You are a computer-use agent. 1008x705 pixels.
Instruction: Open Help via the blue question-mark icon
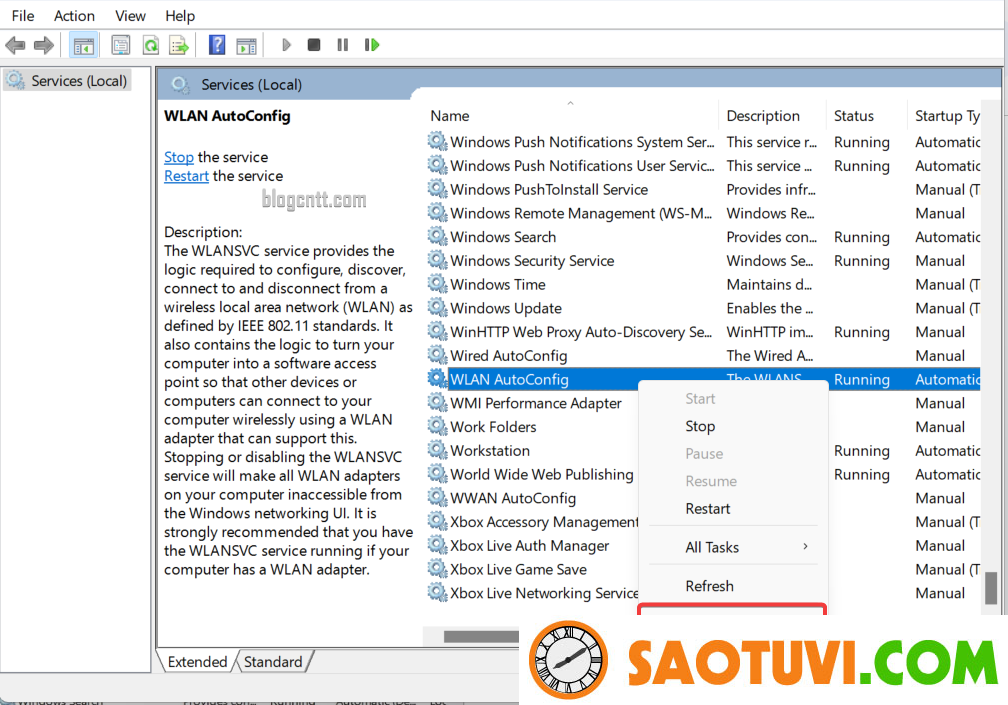[217, 45]
